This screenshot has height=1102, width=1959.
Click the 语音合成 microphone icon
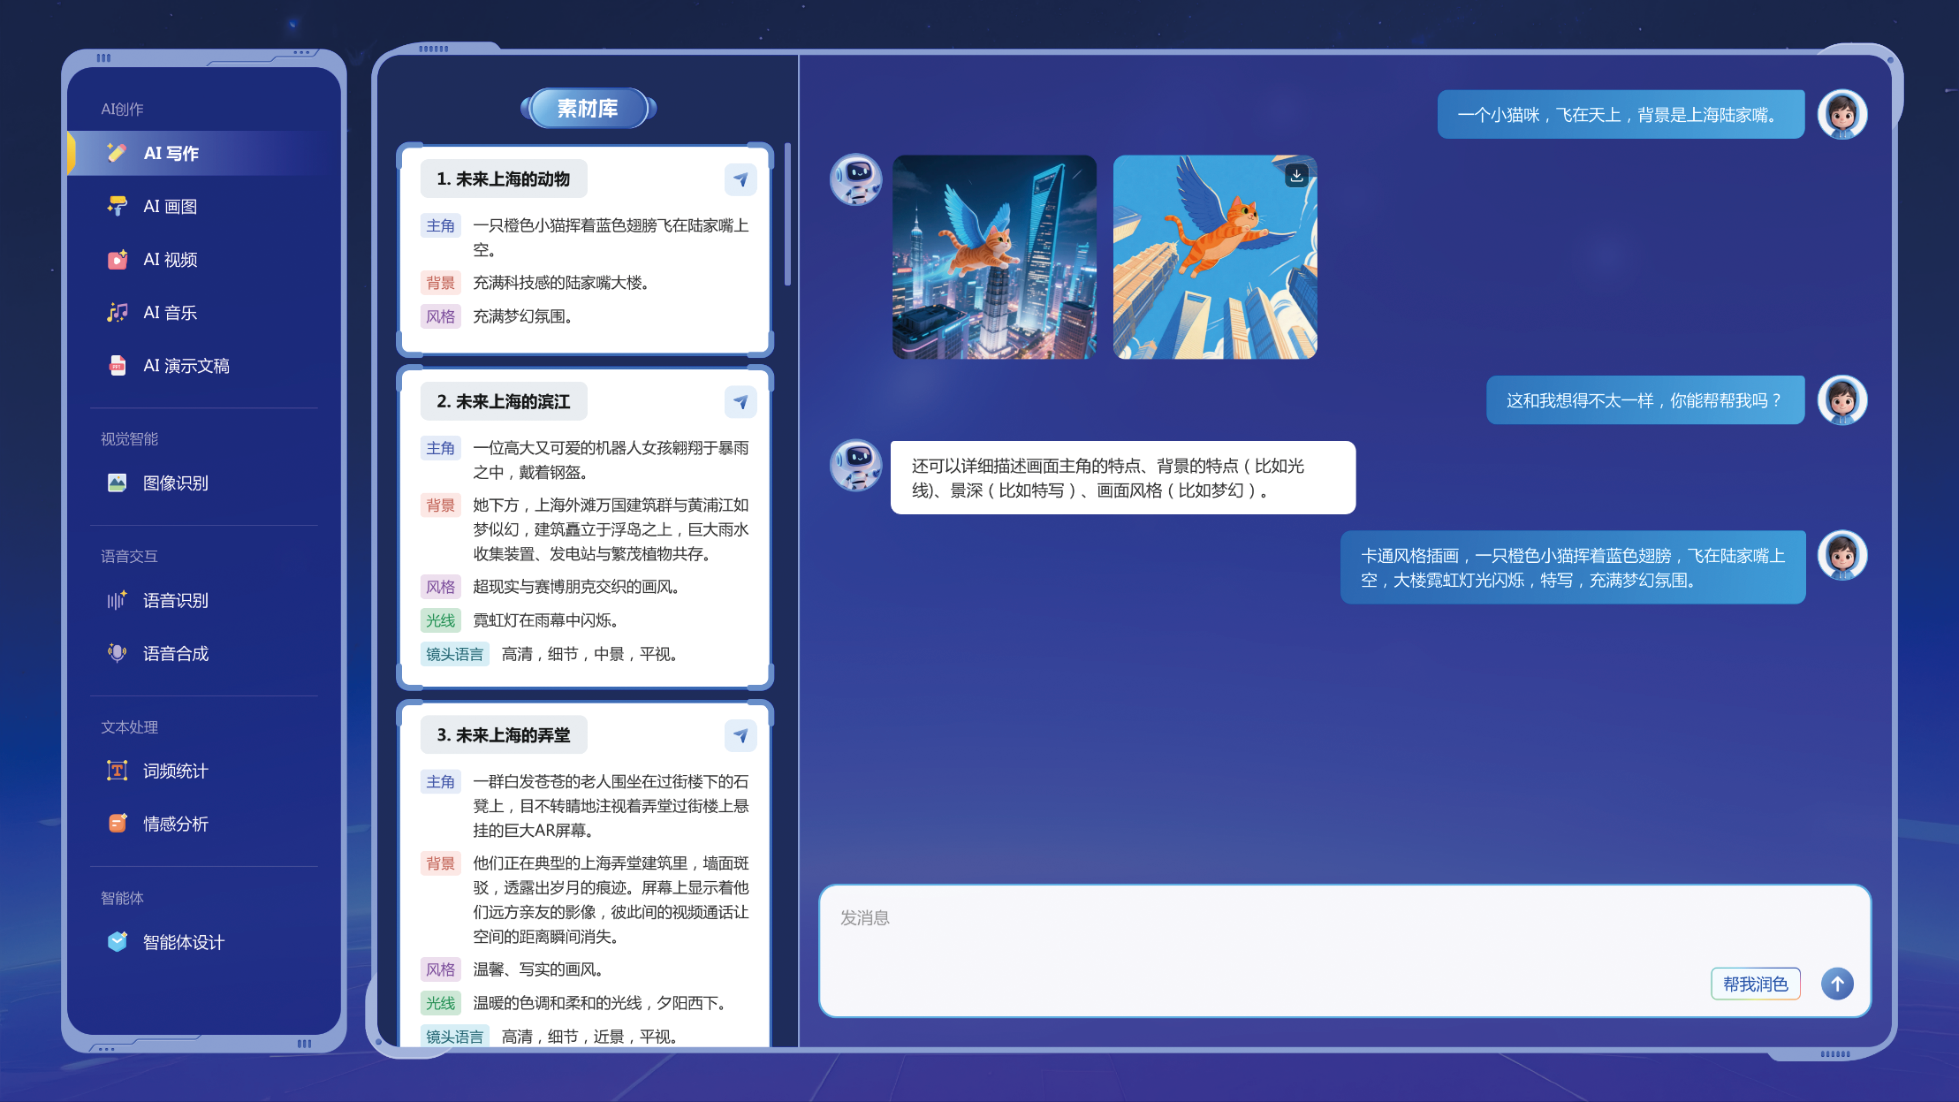coord(117,653)
